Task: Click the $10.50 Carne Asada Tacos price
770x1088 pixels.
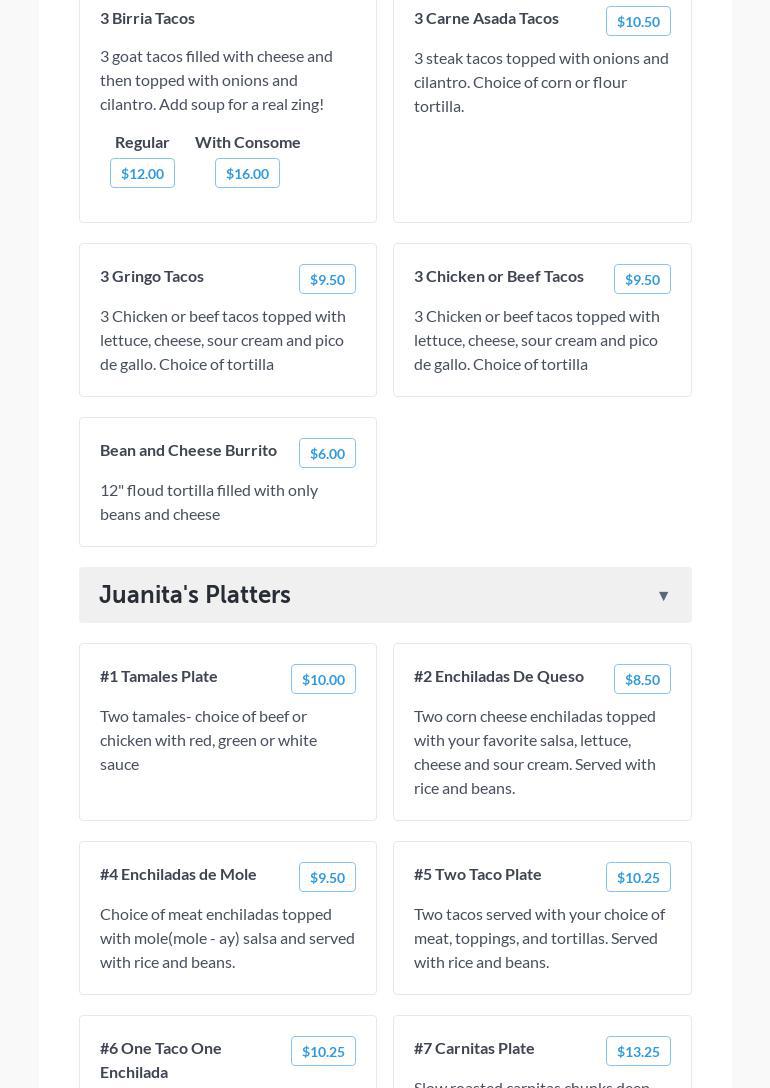Action: click(638, 21)
